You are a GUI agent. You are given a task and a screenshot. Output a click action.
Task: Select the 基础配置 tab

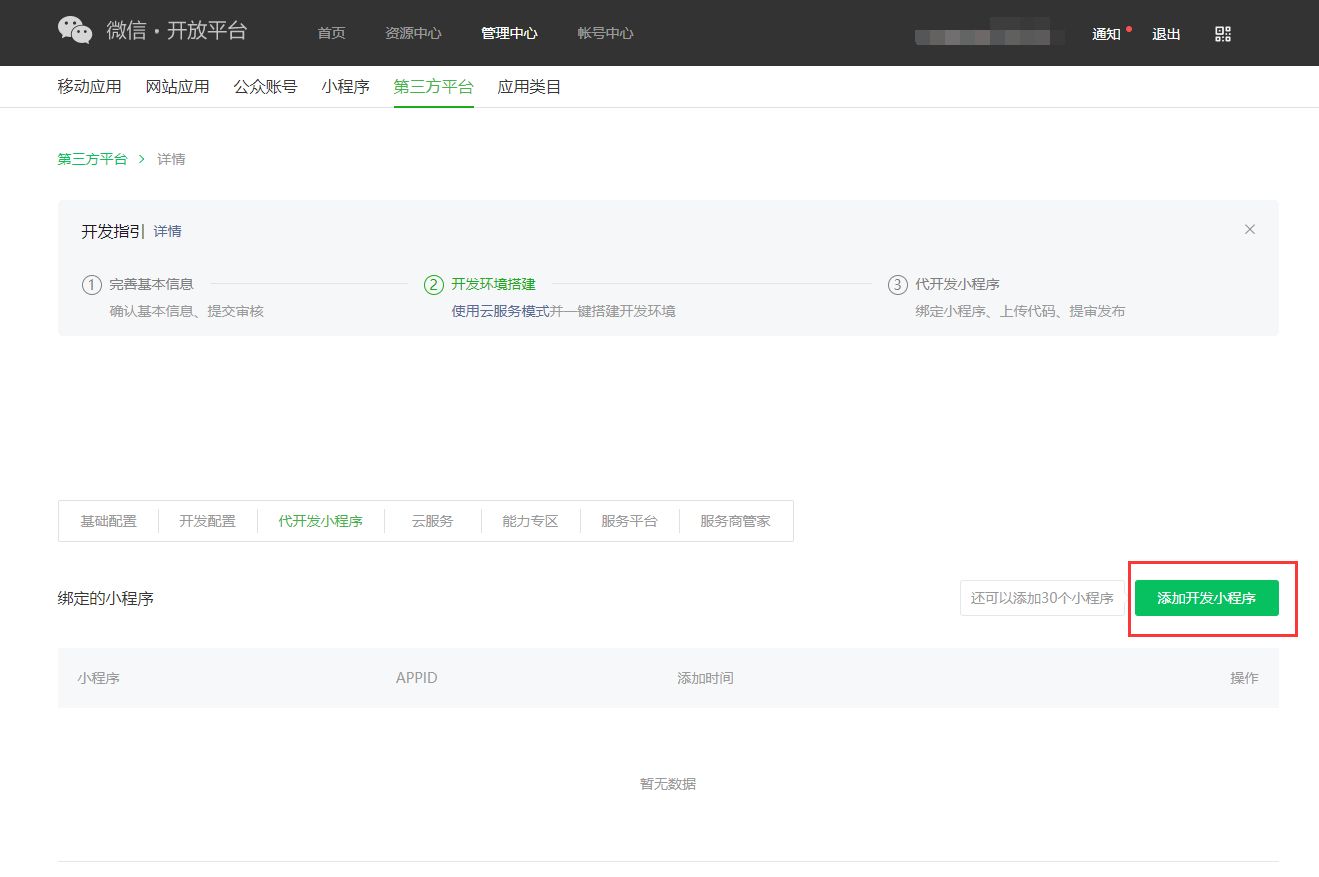108,521
